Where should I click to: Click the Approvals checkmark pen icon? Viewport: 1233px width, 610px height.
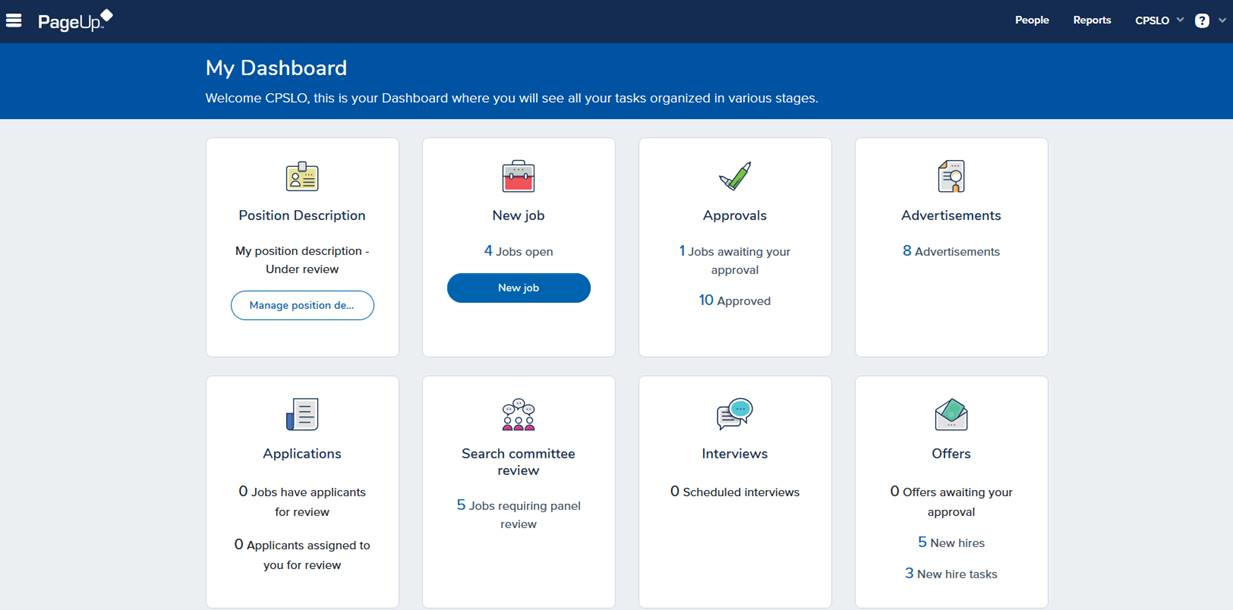pyautogui.click(x=735, y=177)
